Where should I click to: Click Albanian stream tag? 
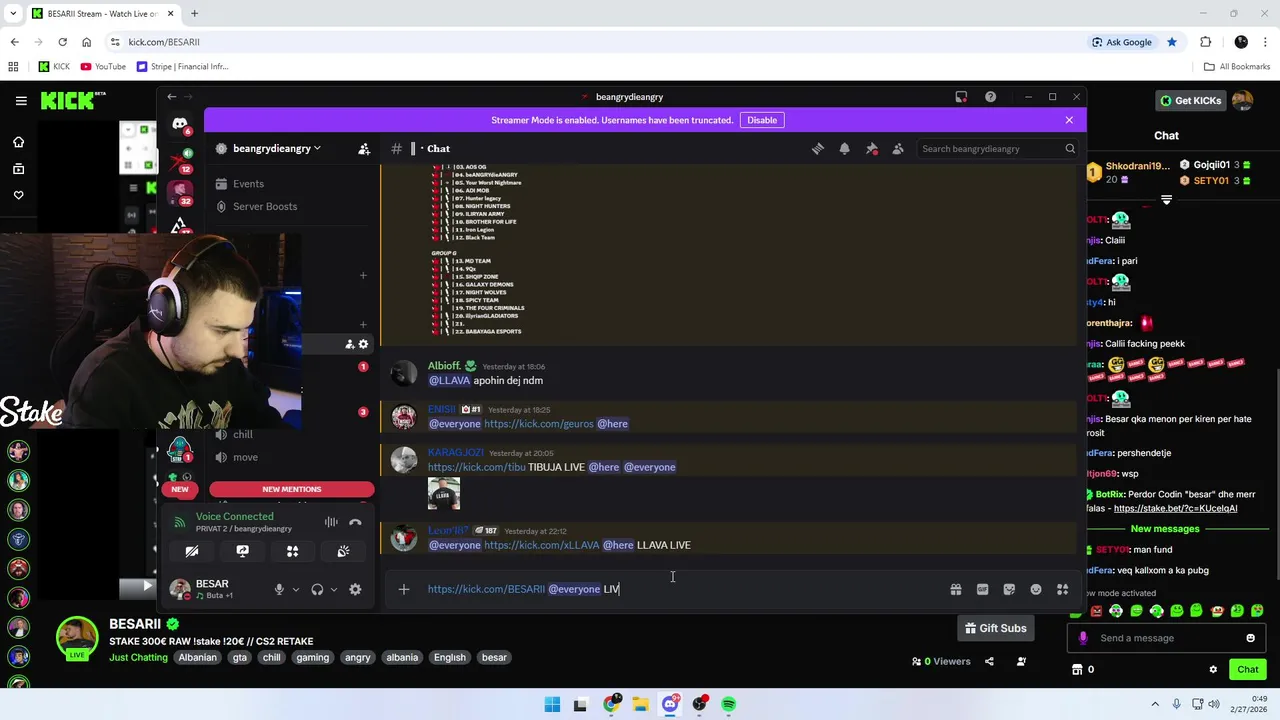(x=197, y=657)
